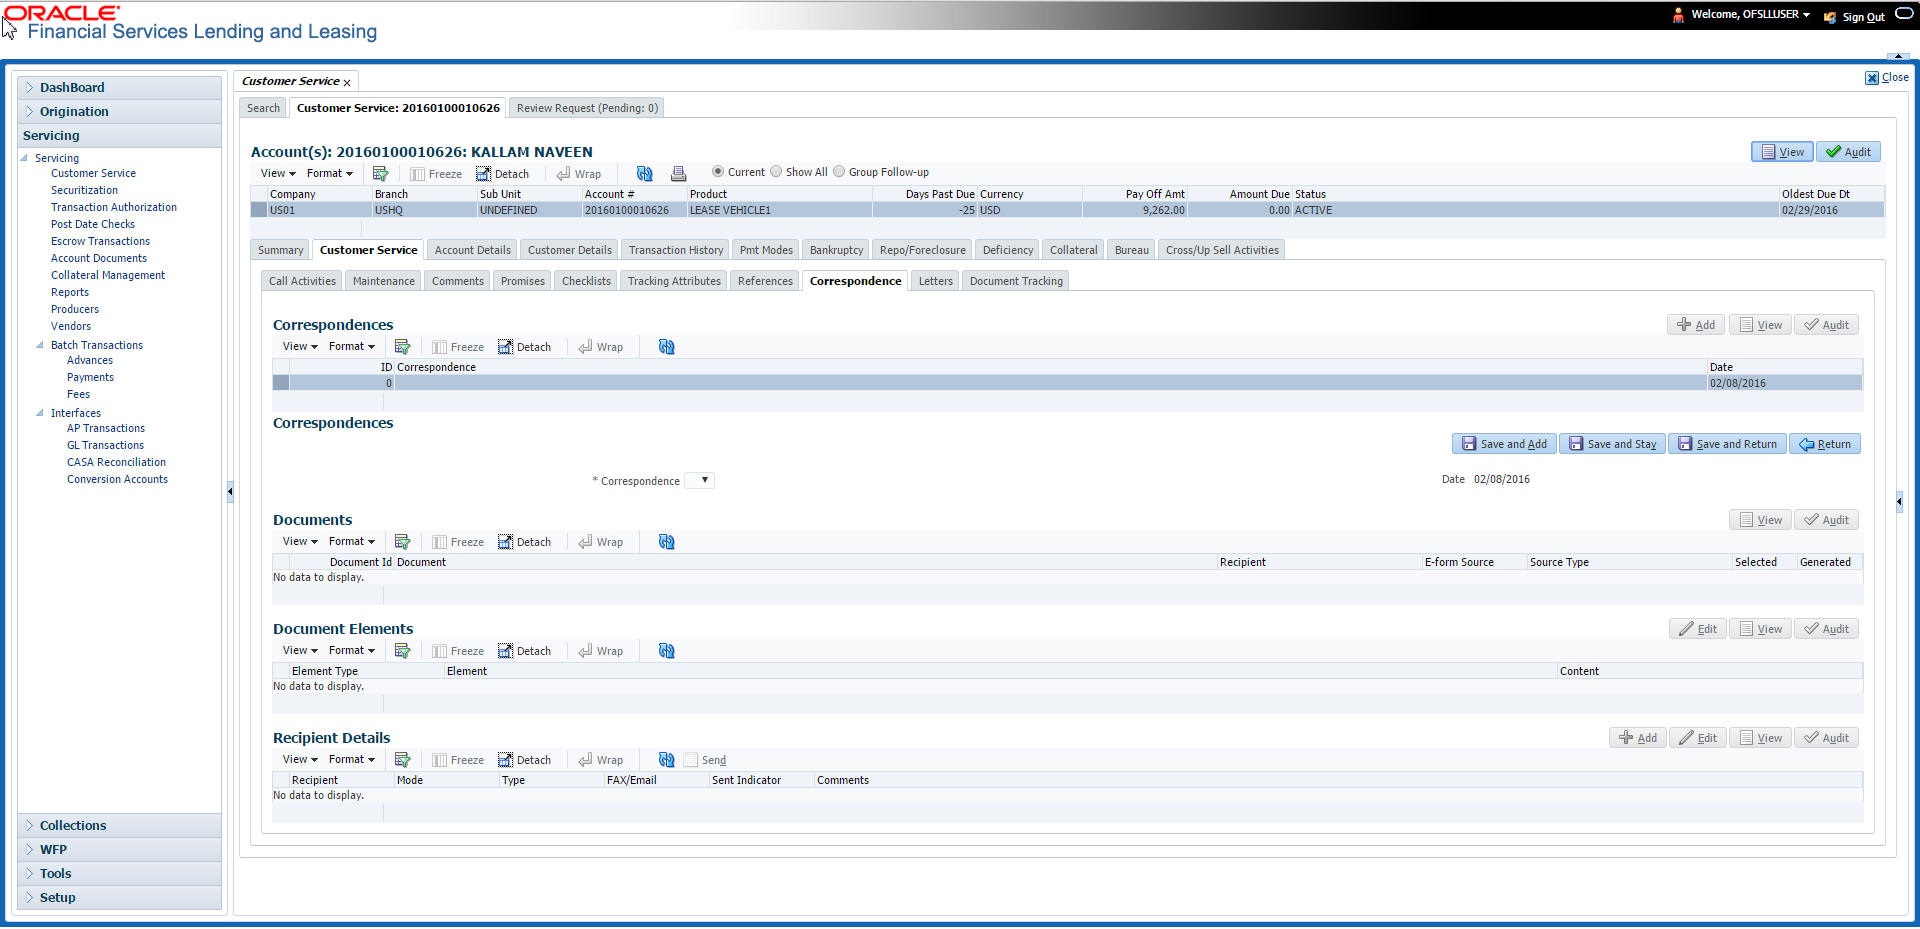Click the query icon in Document Elements toolbar
This screenshot has width=1920, height=929.
pos(402,650)
